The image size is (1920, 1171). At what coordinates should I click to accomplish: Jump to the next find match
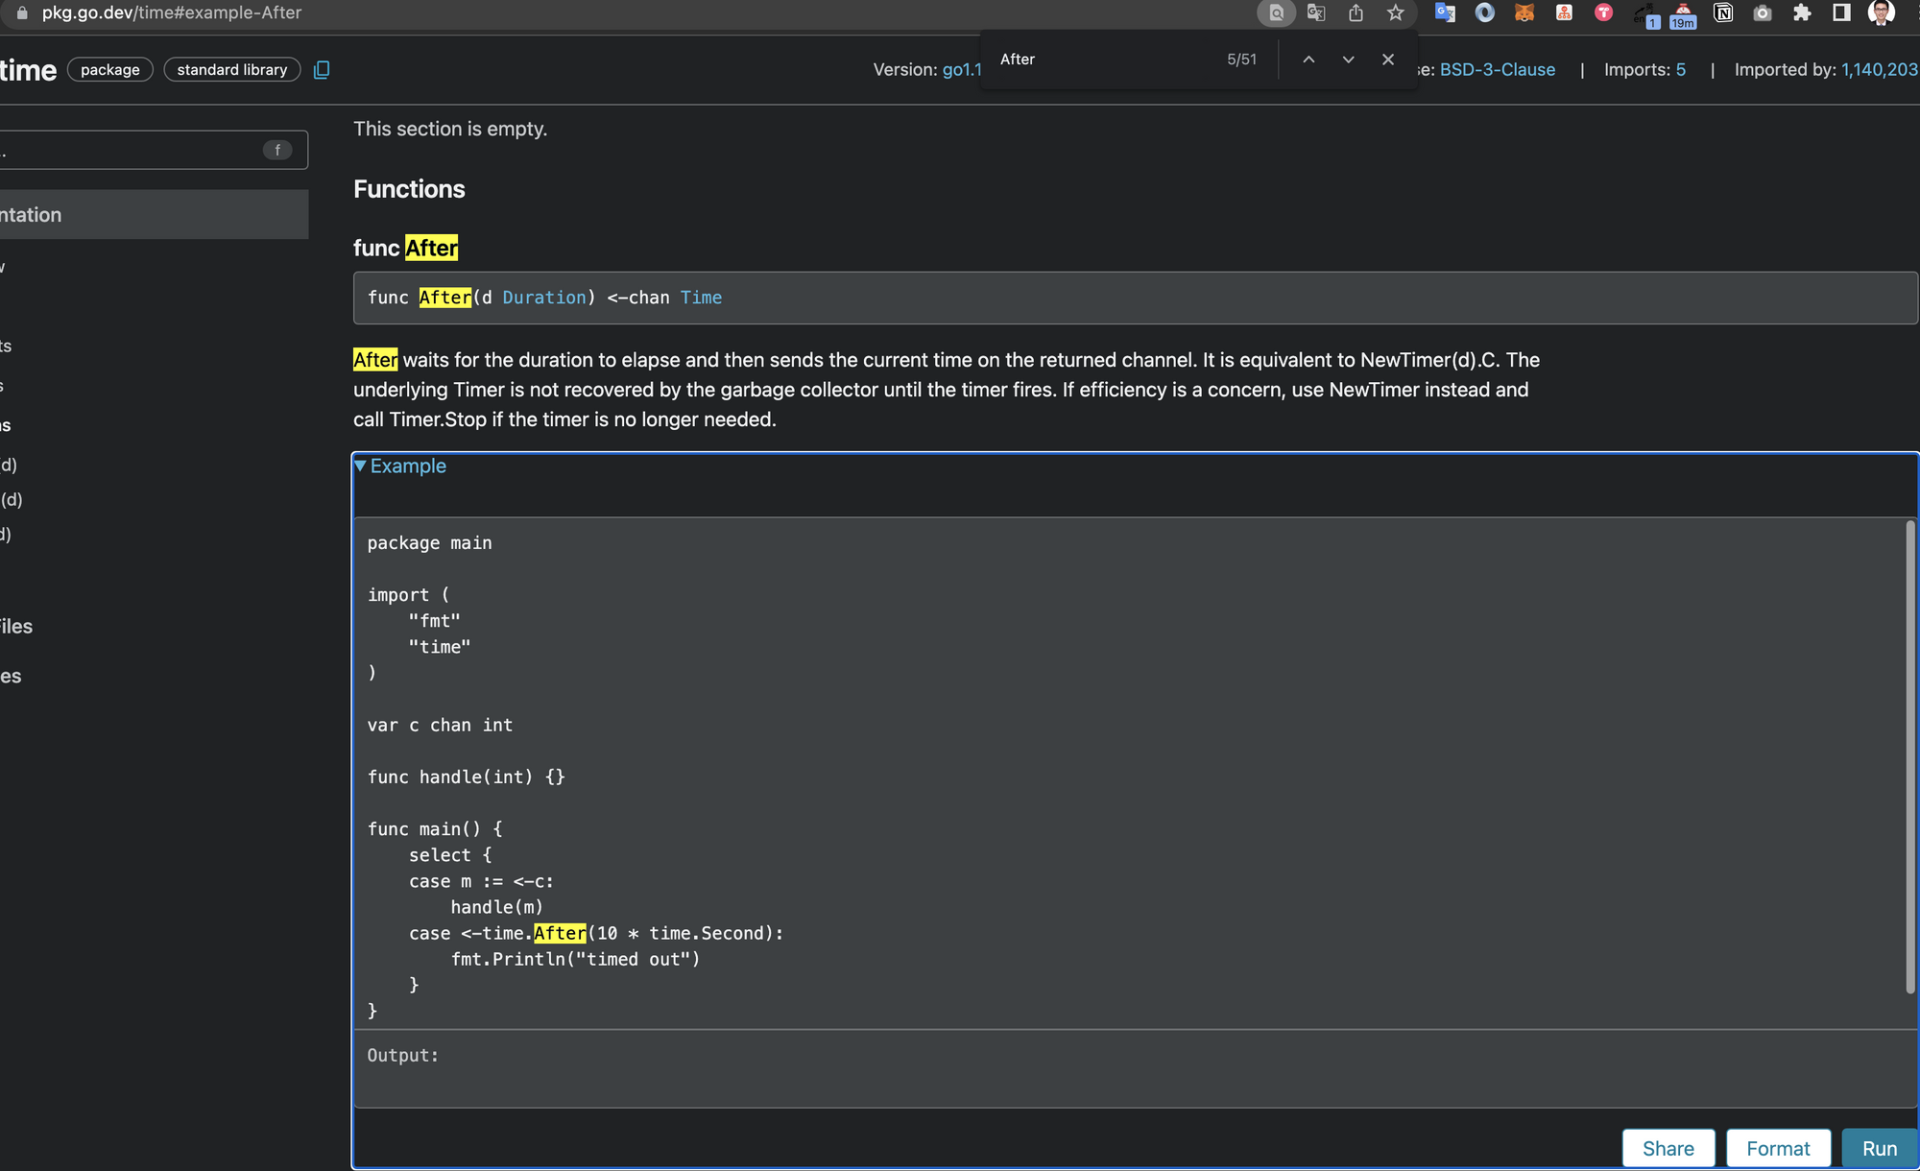pyautogui.click(x=1348, y=60)
